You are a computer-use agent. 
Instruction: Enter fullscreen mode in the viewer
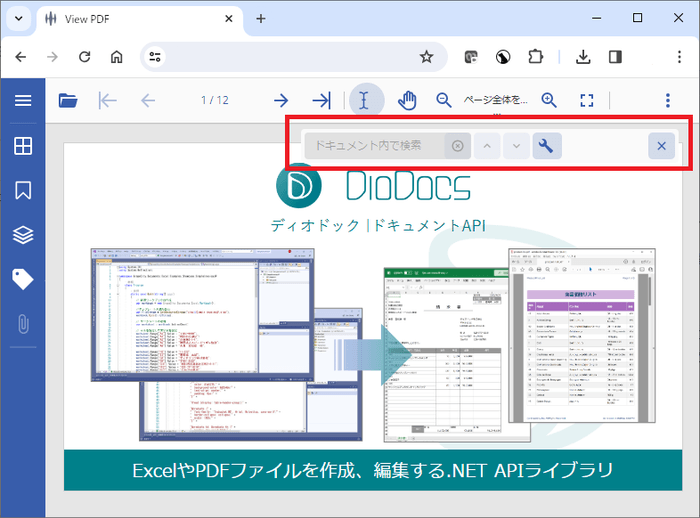tap(587, 100)
